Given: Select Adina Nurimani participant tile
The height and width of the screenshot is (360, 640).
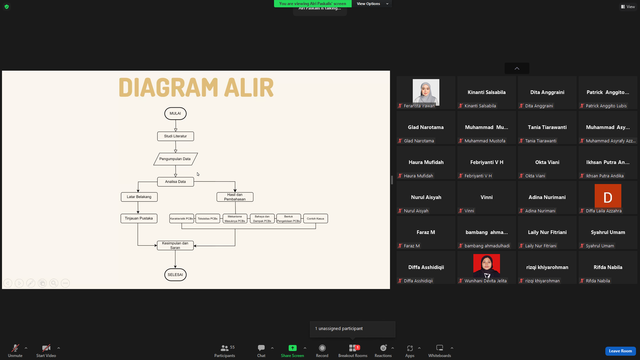Looking at the screenshot, I should click(x=547, y=198).
